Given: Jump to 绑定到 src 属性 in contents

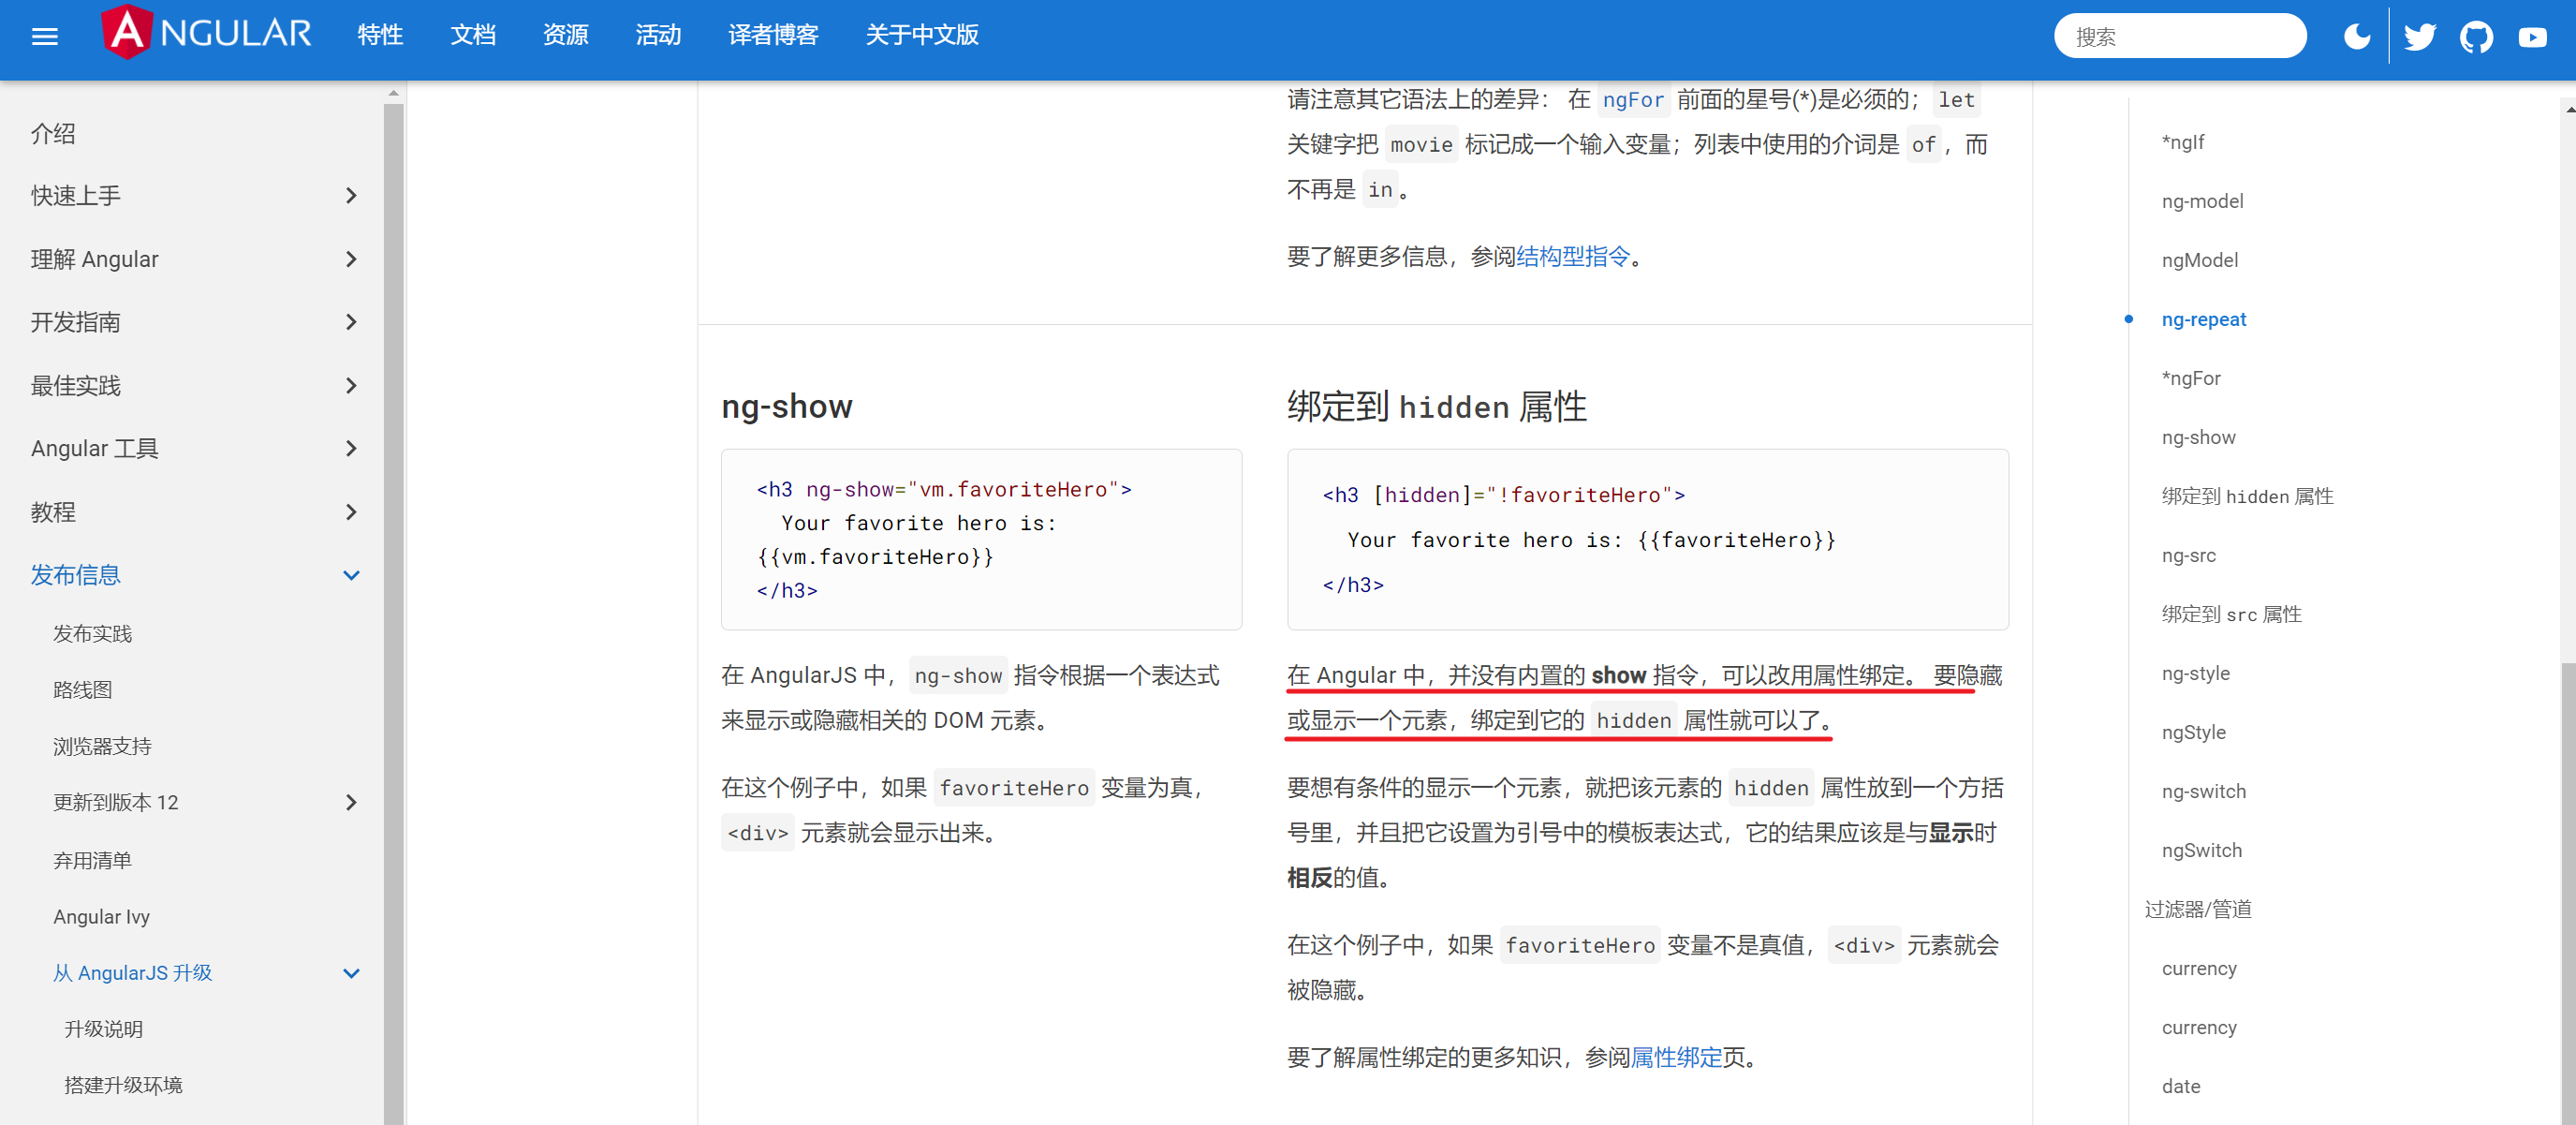Looking at the screenshot, I should click(2231, 614).
